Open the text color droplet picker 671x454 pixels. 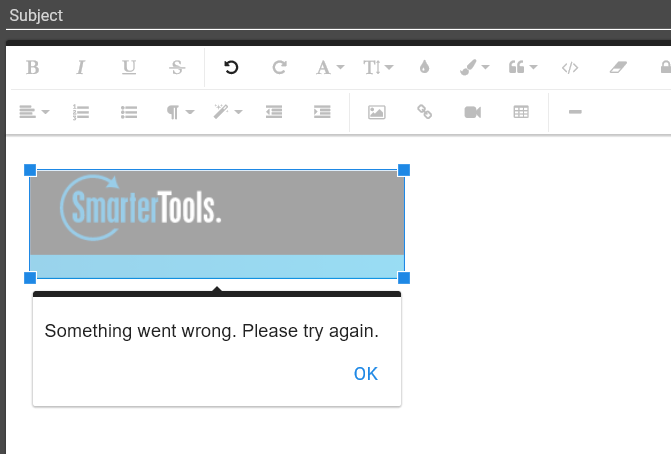point(424,68)
